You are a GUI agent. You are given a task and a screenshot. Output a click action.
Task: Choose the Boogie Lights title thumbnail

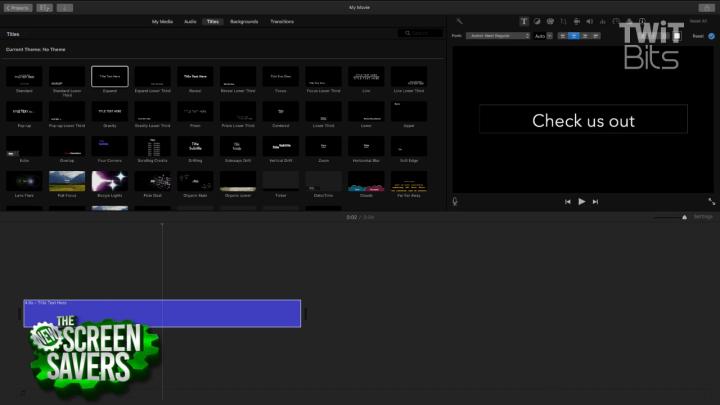point(109,181)
